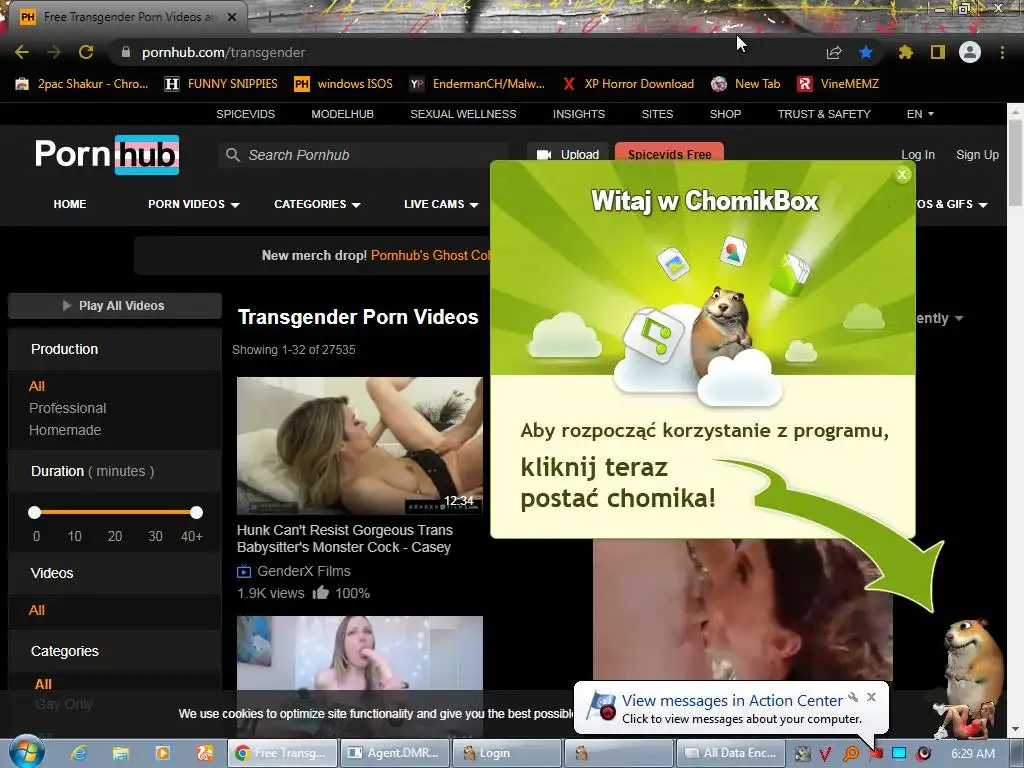Open the SITES top menu
Image resolution: width=1024 pixels, height=768 pixels.
657,114
